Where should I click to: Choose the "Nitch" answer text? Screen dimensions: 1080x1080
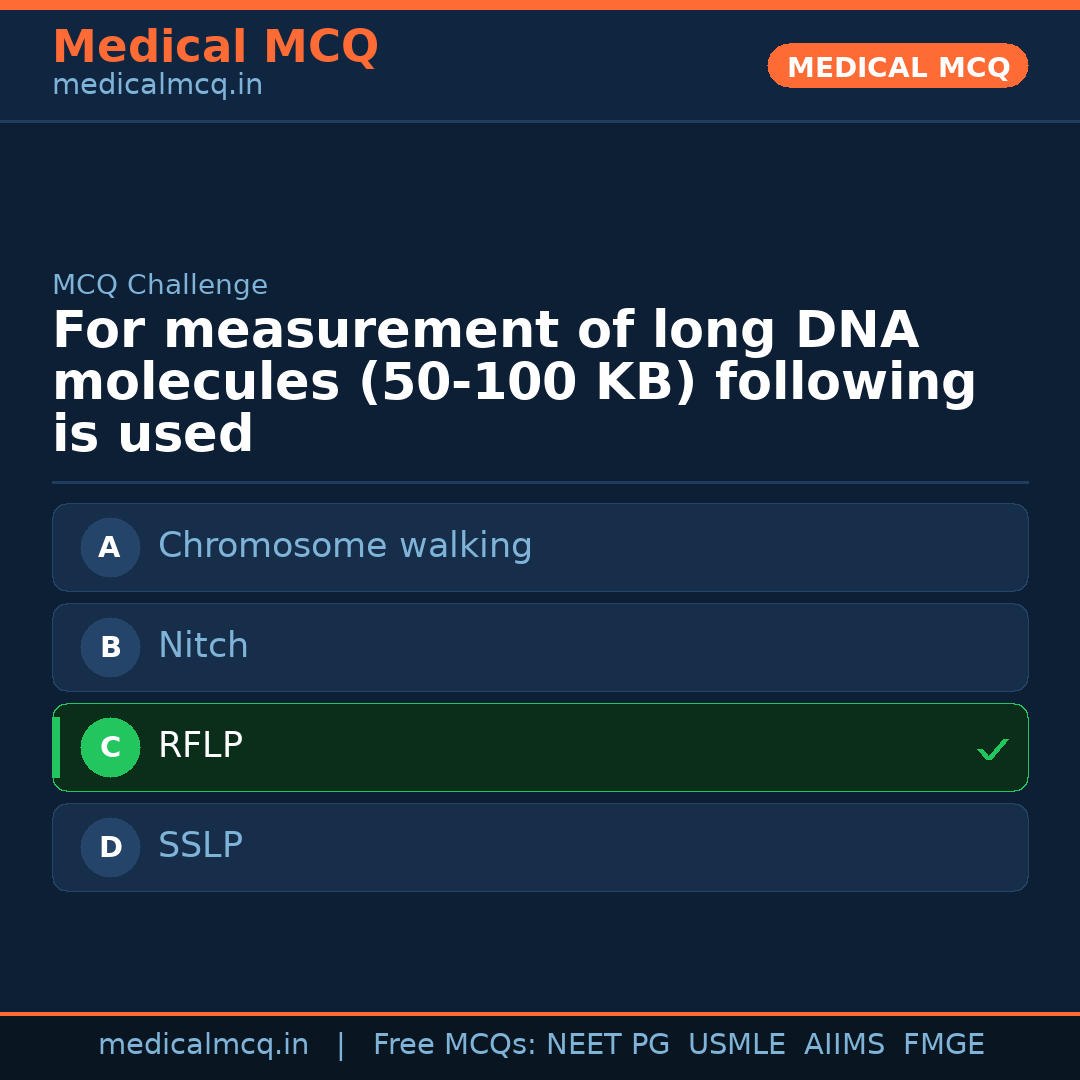pyautogui.click(x=203, y=646)
